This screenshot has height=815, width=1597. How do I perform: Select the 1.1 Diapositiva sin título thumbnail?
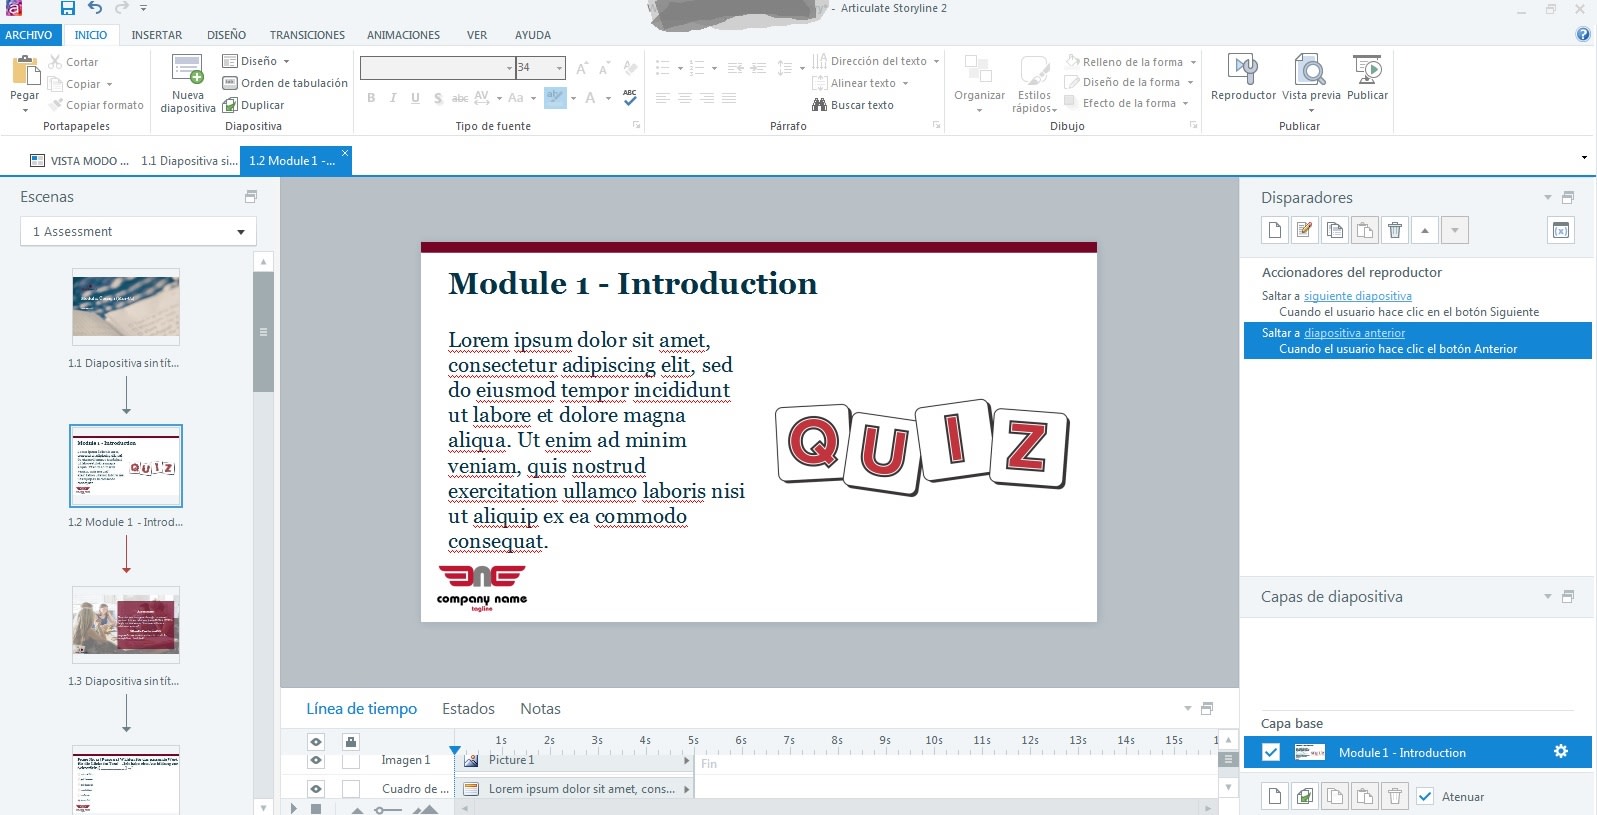point(126,307)
